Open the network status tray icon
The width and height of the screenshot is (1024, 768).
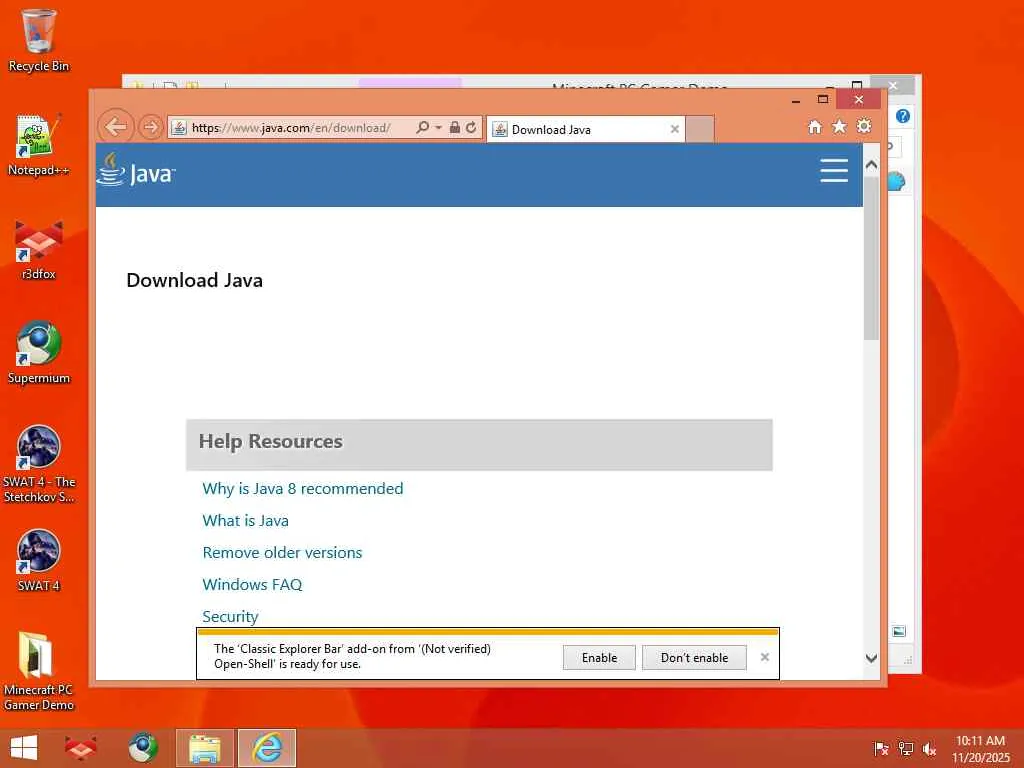pos(905,748)
